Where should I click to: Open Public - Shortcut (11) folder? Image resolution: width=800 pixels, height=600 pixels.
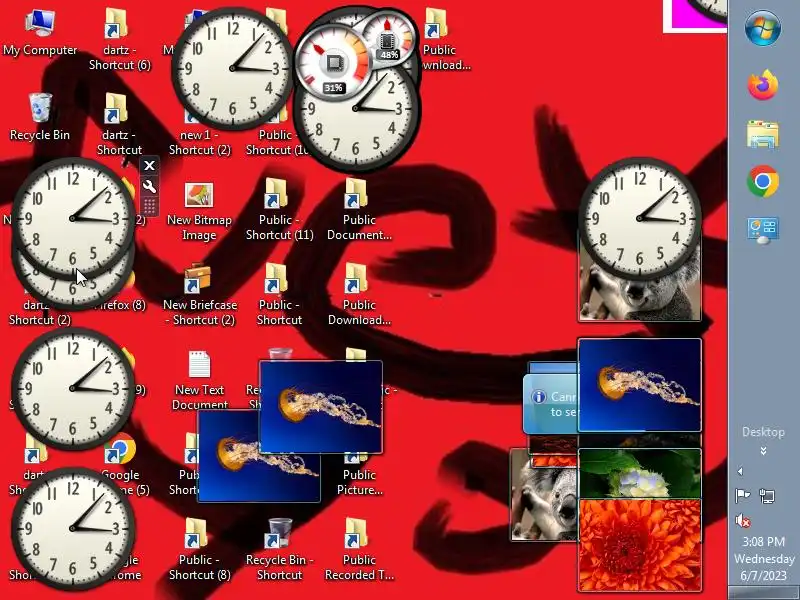[279, 209]
